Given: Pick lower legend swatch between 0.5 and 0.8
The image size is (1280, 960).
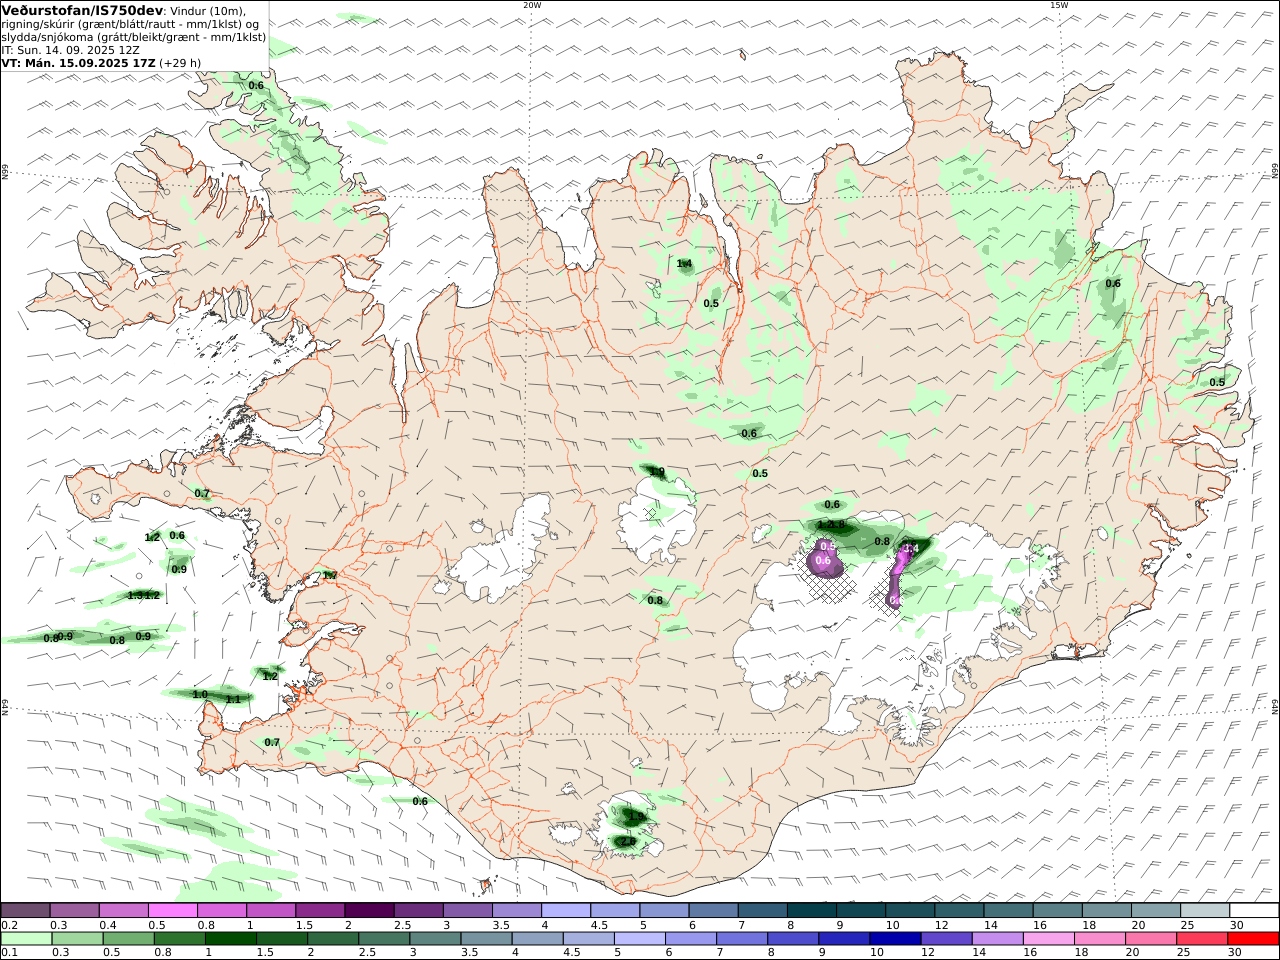Looking at the screenshot, I should tap(129, 938).
